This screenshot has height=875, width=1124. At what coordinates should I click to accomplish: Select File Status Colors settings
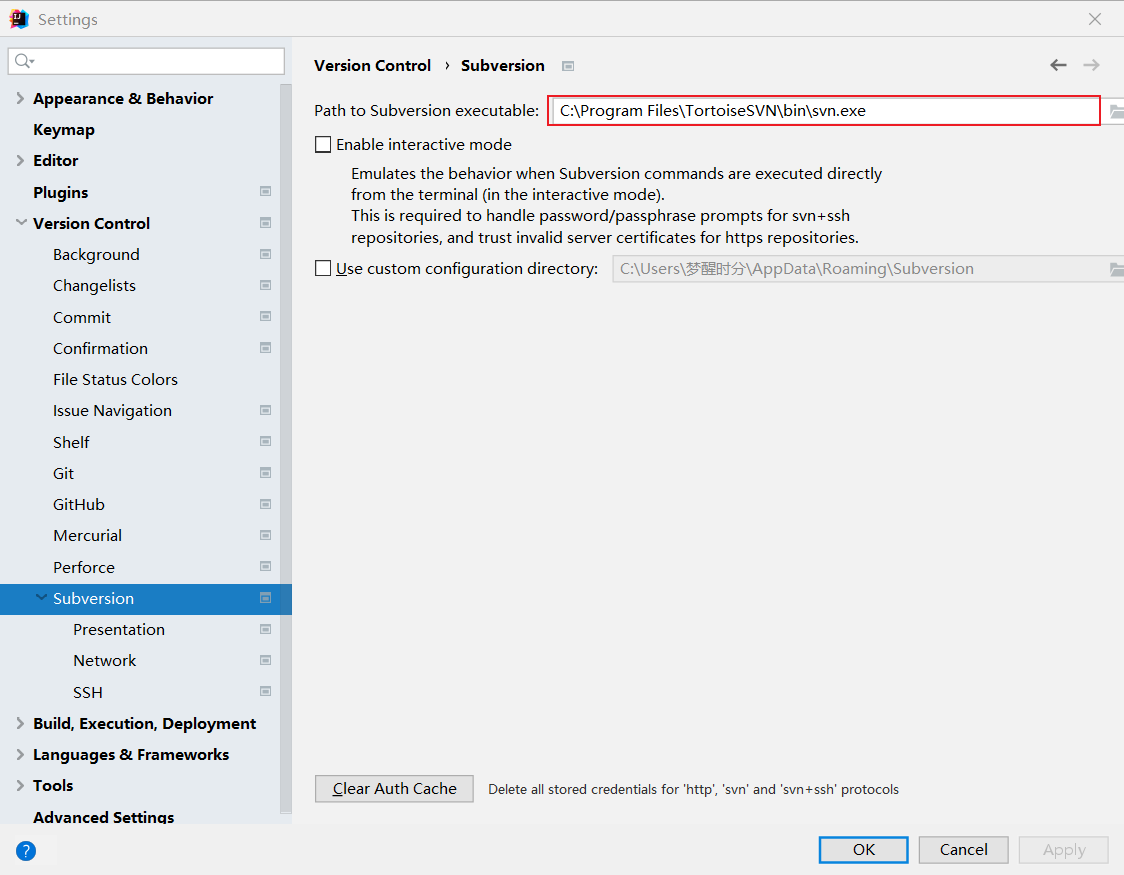pos(115,380)
